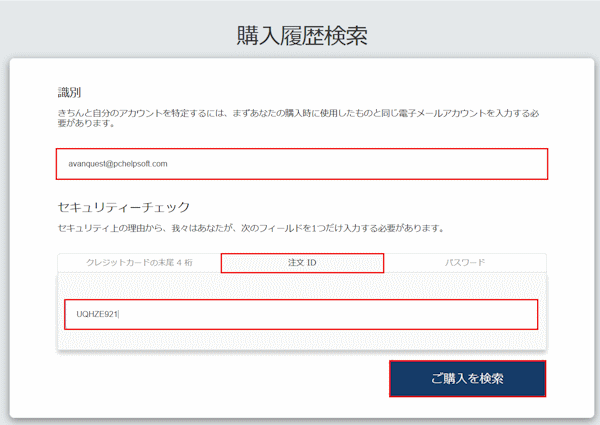This screenshot has height=425, width=600.
Task: Place cursor on the UQHZE921 order code
Action: 97,314
